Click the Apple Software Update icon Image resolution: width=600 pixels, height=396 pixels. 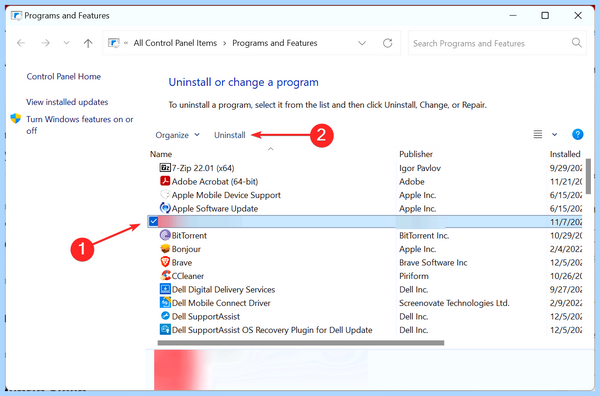(165, 208)
